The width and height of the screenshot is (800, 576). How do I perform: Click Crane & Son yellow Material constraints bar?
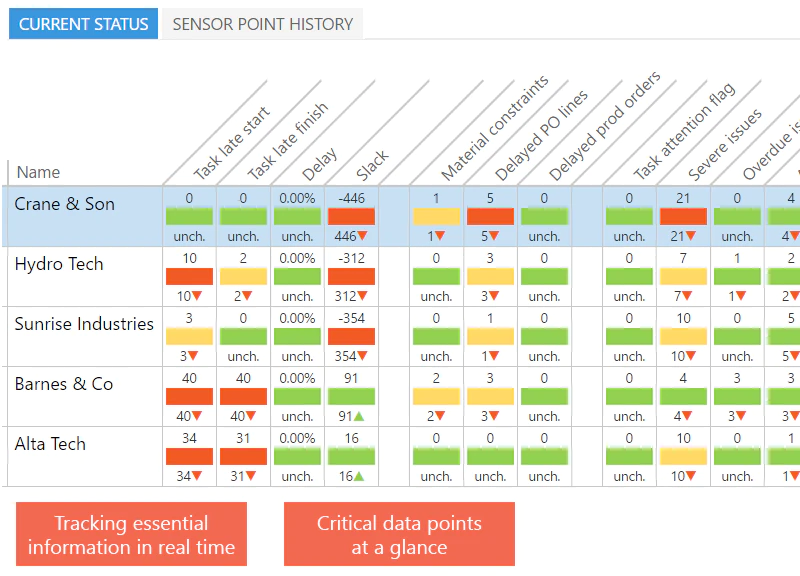click(436, 216)
